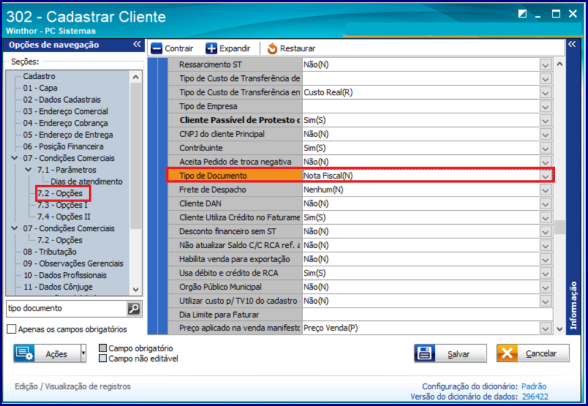Click sections tree scrollbar up arrow
The width and height of the screenshot is (588, 406).
click(136, 77)
